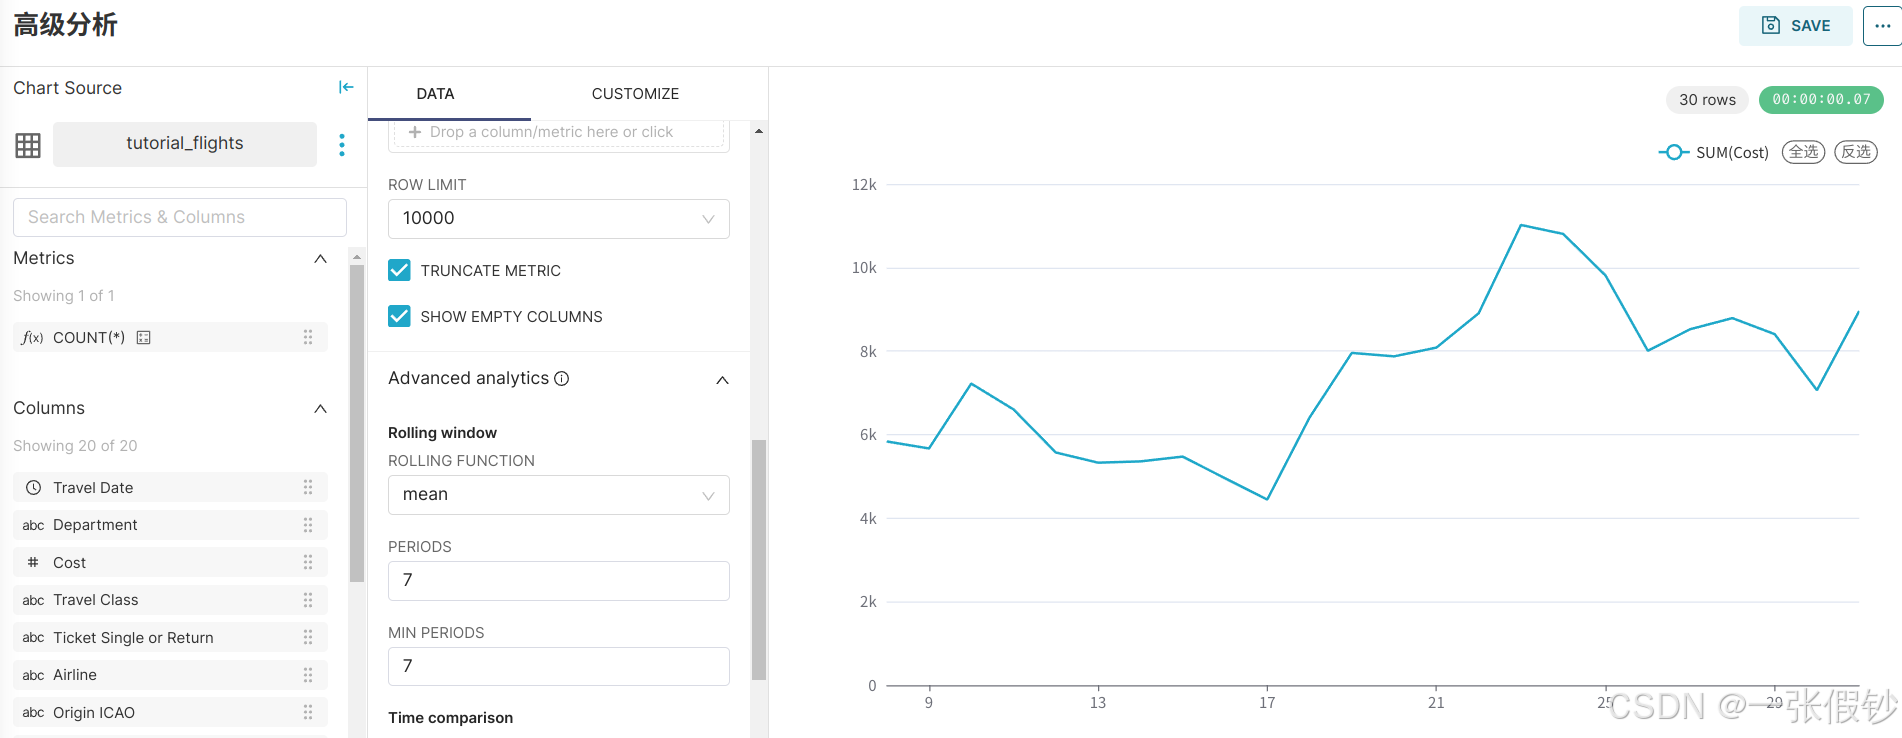The width and height of the screenshot is (1902, 738).
Task: Open tutorial_flights dataset three-dot menu
Action: pos(342,145)
